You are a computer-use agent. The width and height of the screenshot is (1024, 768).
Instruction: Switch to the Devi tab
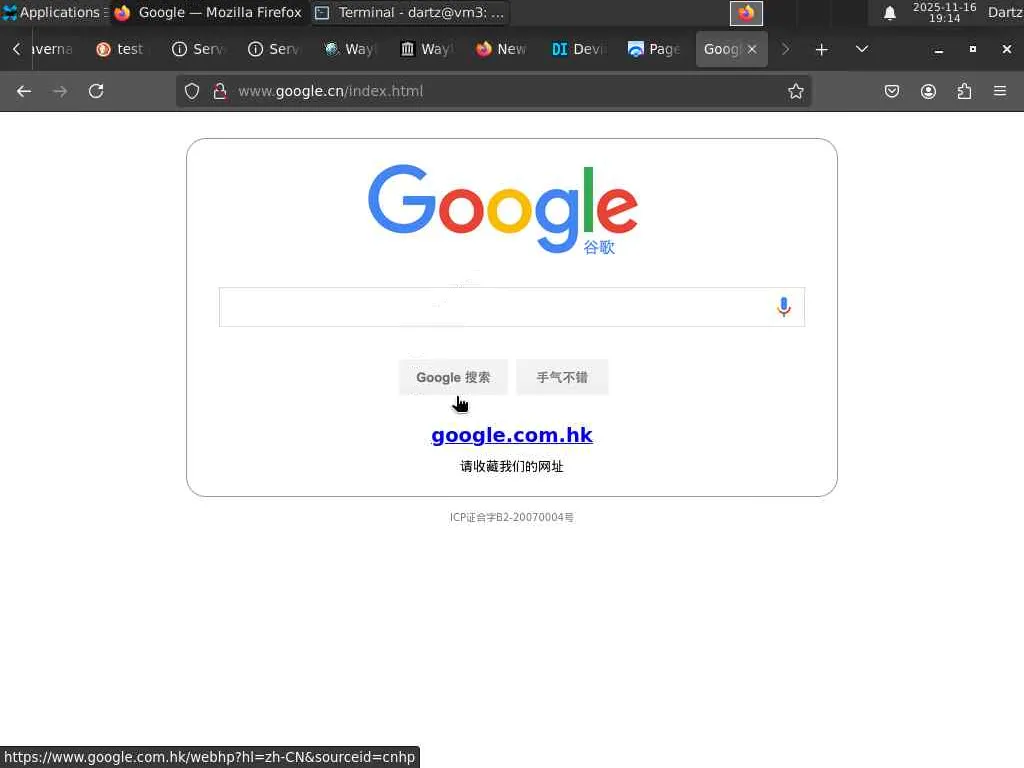click(578, 49)
